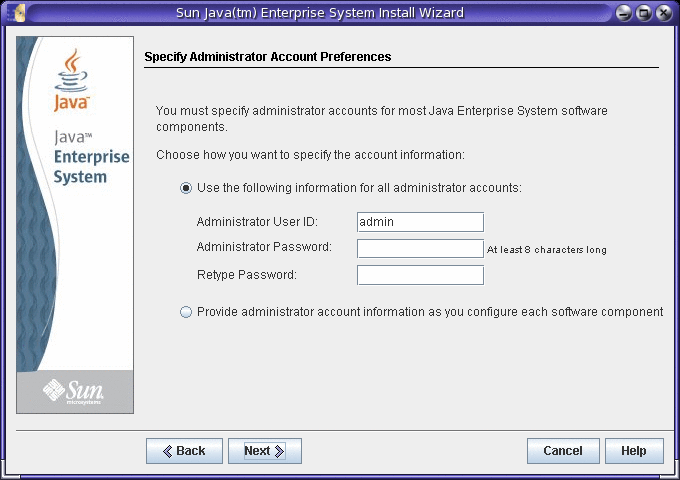Click the Java coffee cup logo

[x=72, y=80]
